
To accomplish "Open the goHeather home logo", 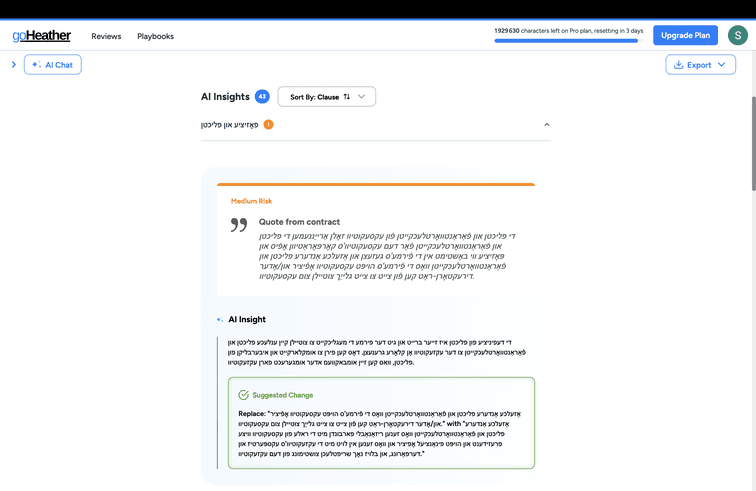I will point(41,36).
